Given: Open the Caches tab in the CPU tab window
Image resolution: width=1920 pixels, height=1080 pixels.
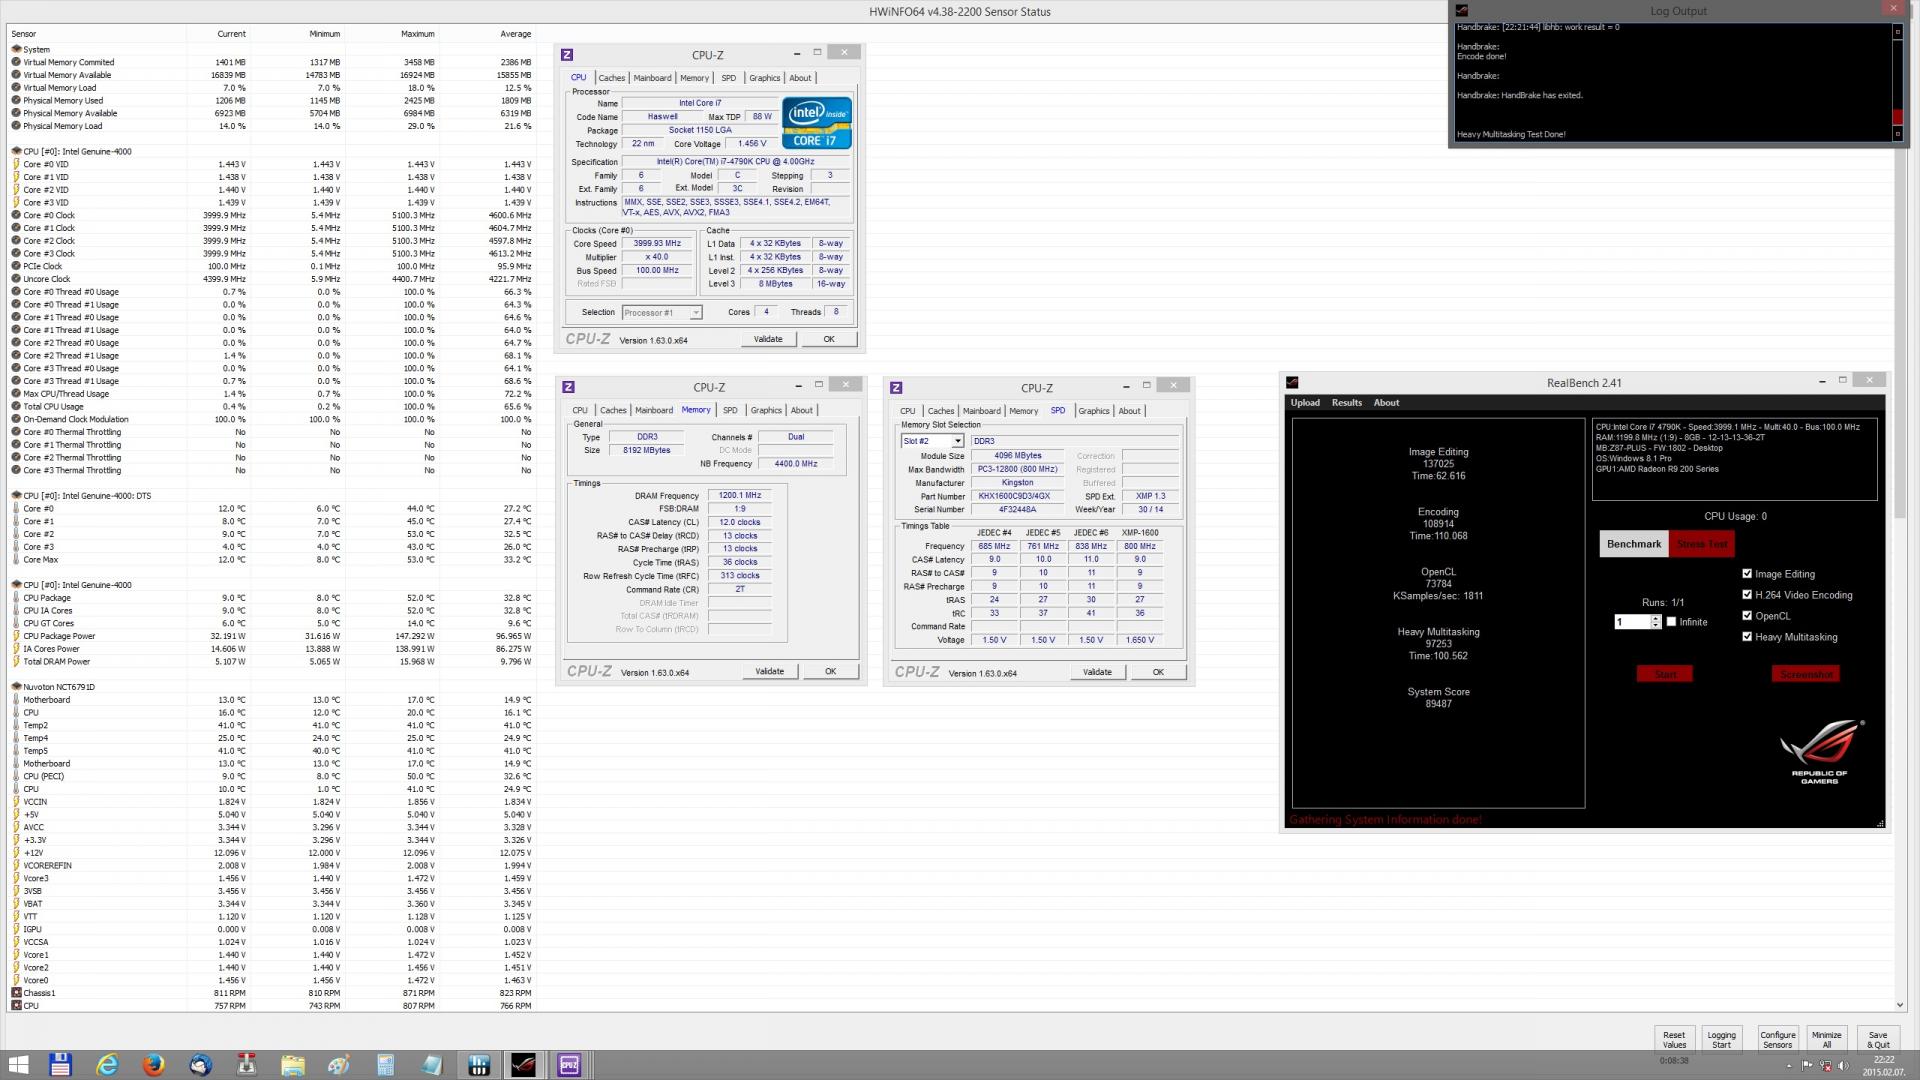Looking at the screenshot, I should point(612,78).
